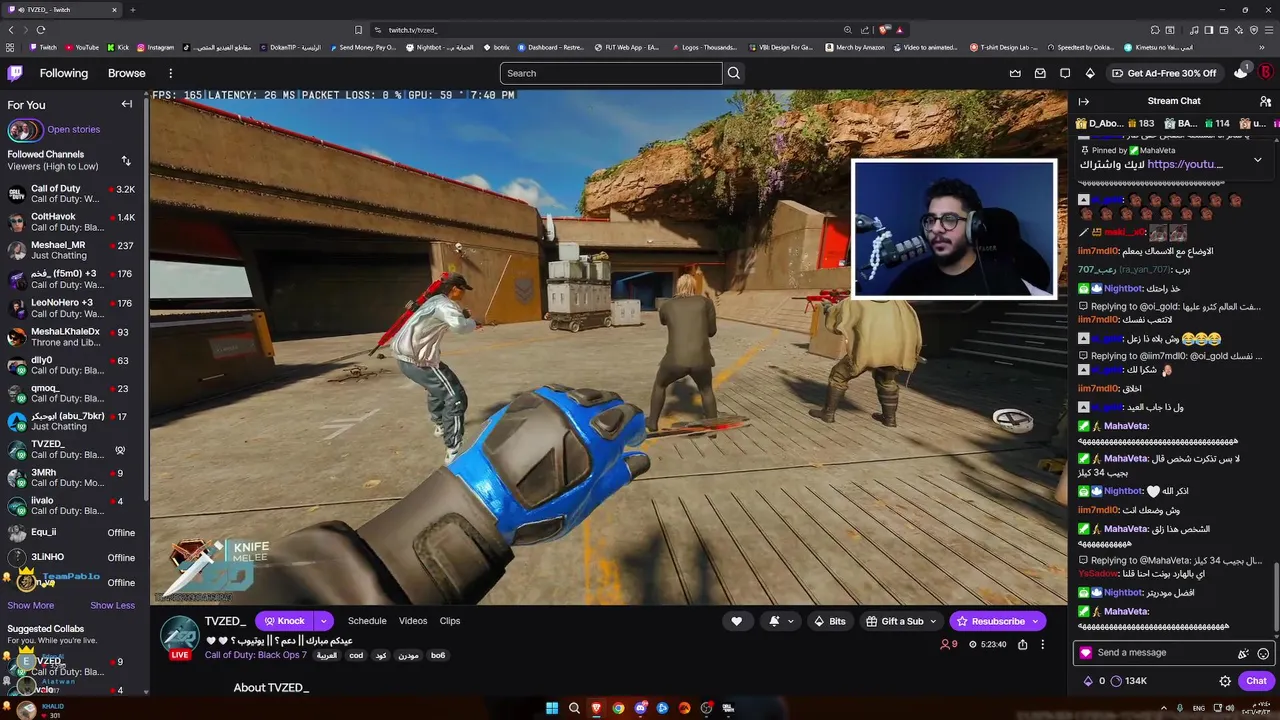
Task: Click the cod stream tag
Action: click(x=356, y=655)
